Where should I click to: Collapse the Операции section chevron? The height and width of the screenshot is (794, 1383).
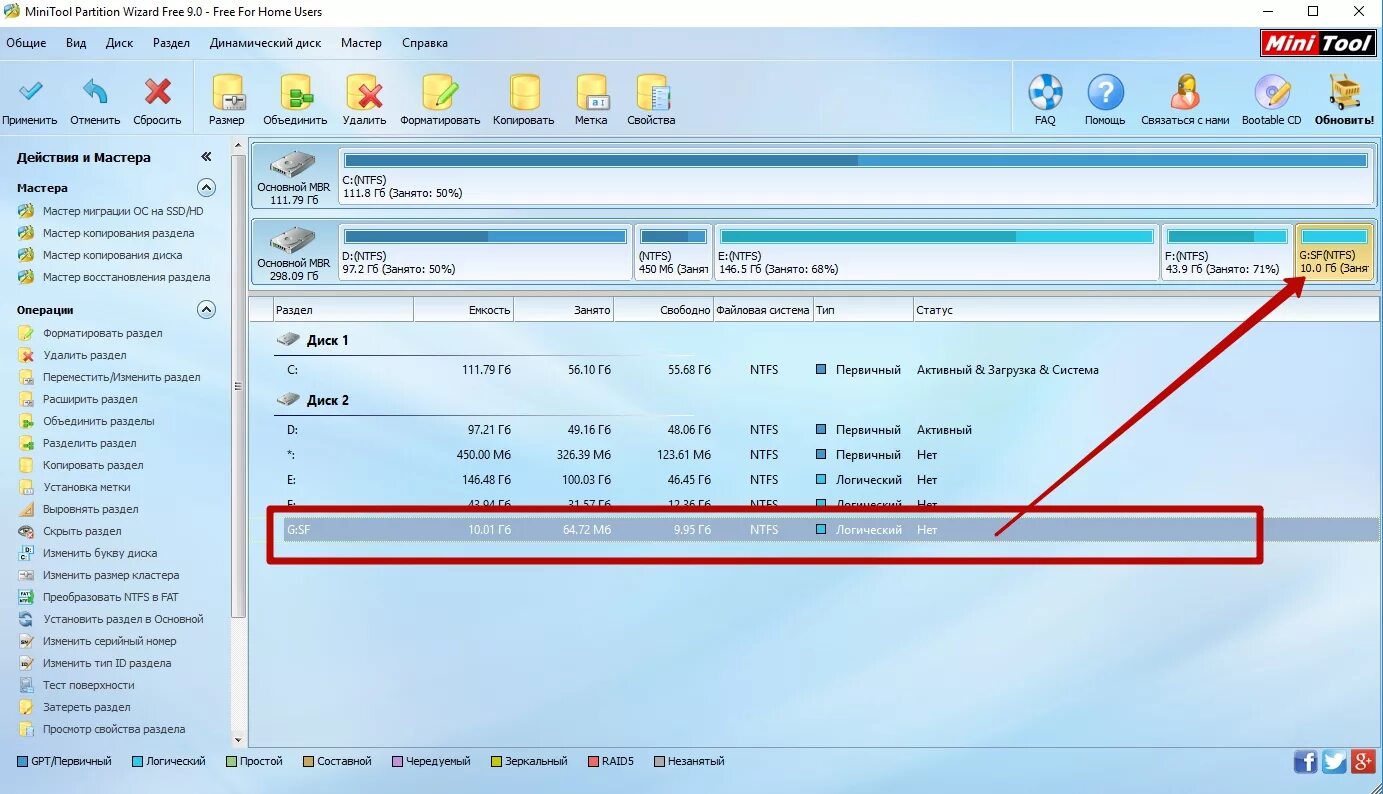click(206, 310)
